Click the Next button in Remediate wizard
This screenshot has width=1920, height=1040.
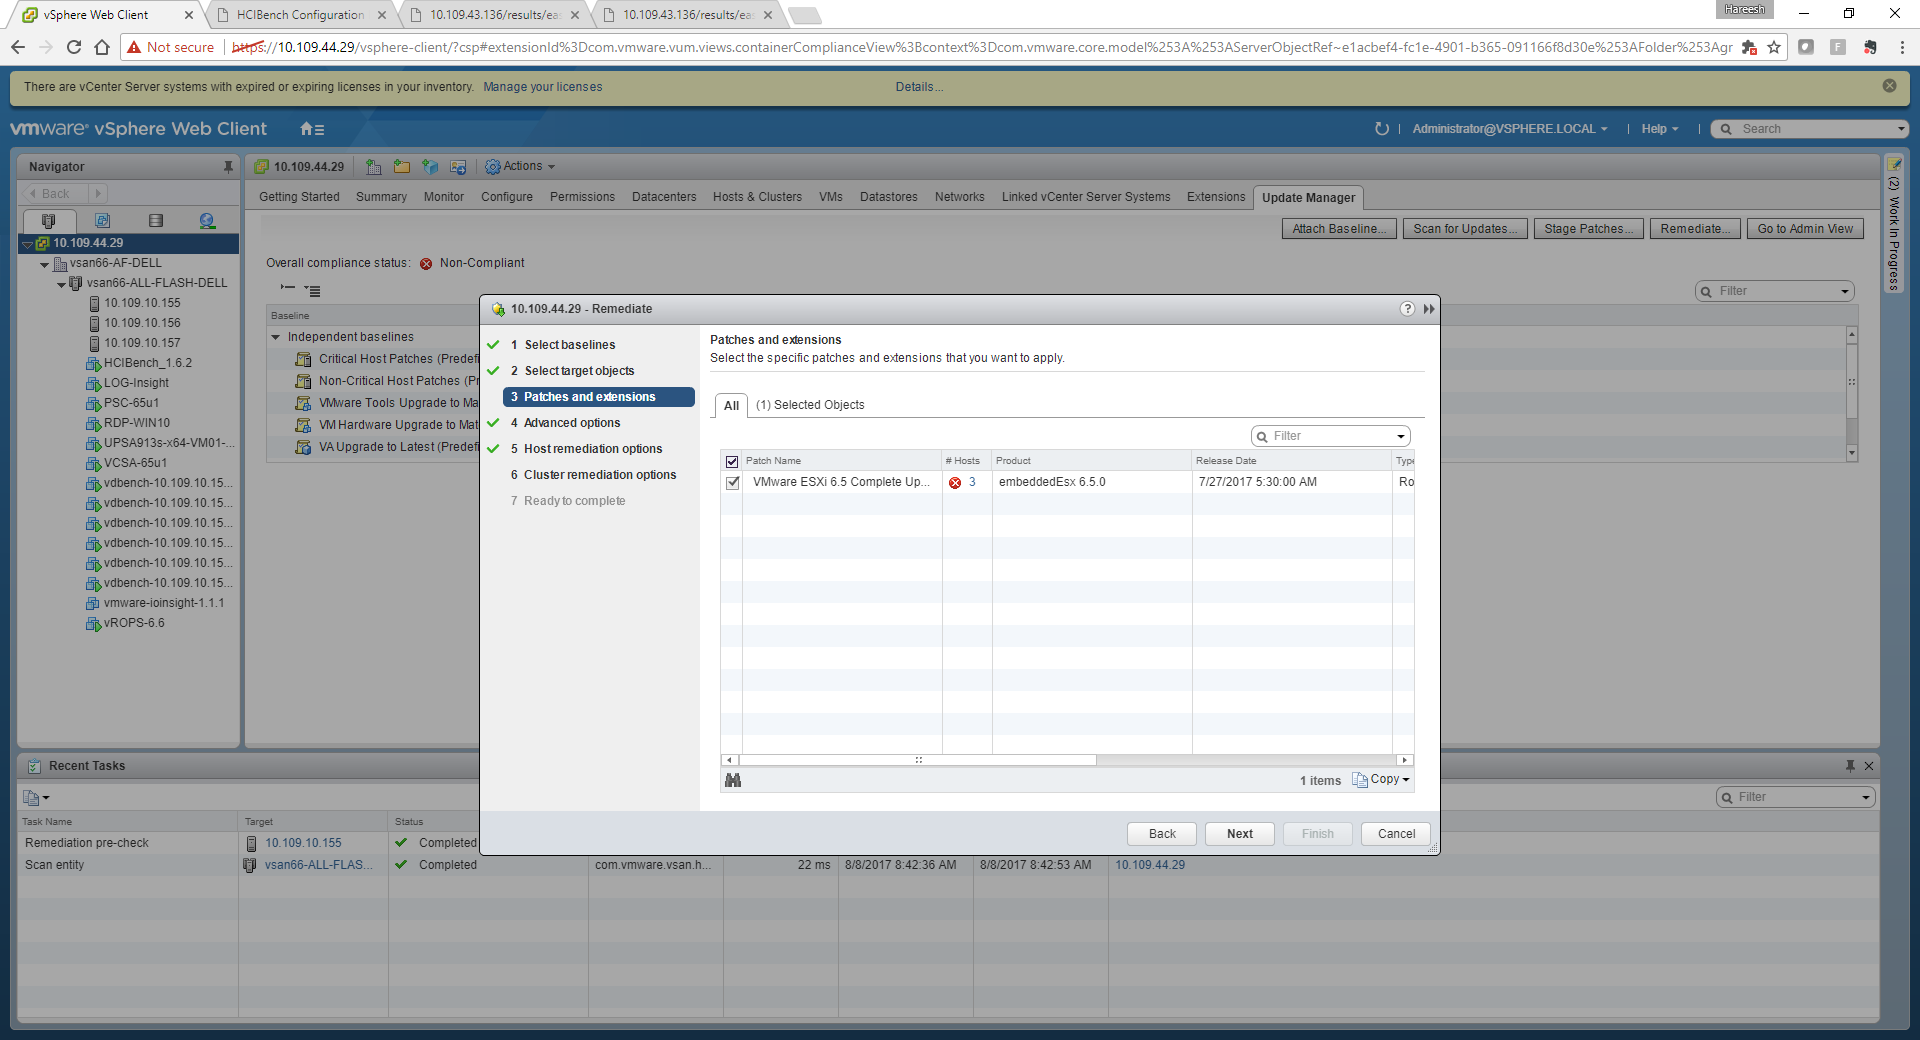(1239, 834)
